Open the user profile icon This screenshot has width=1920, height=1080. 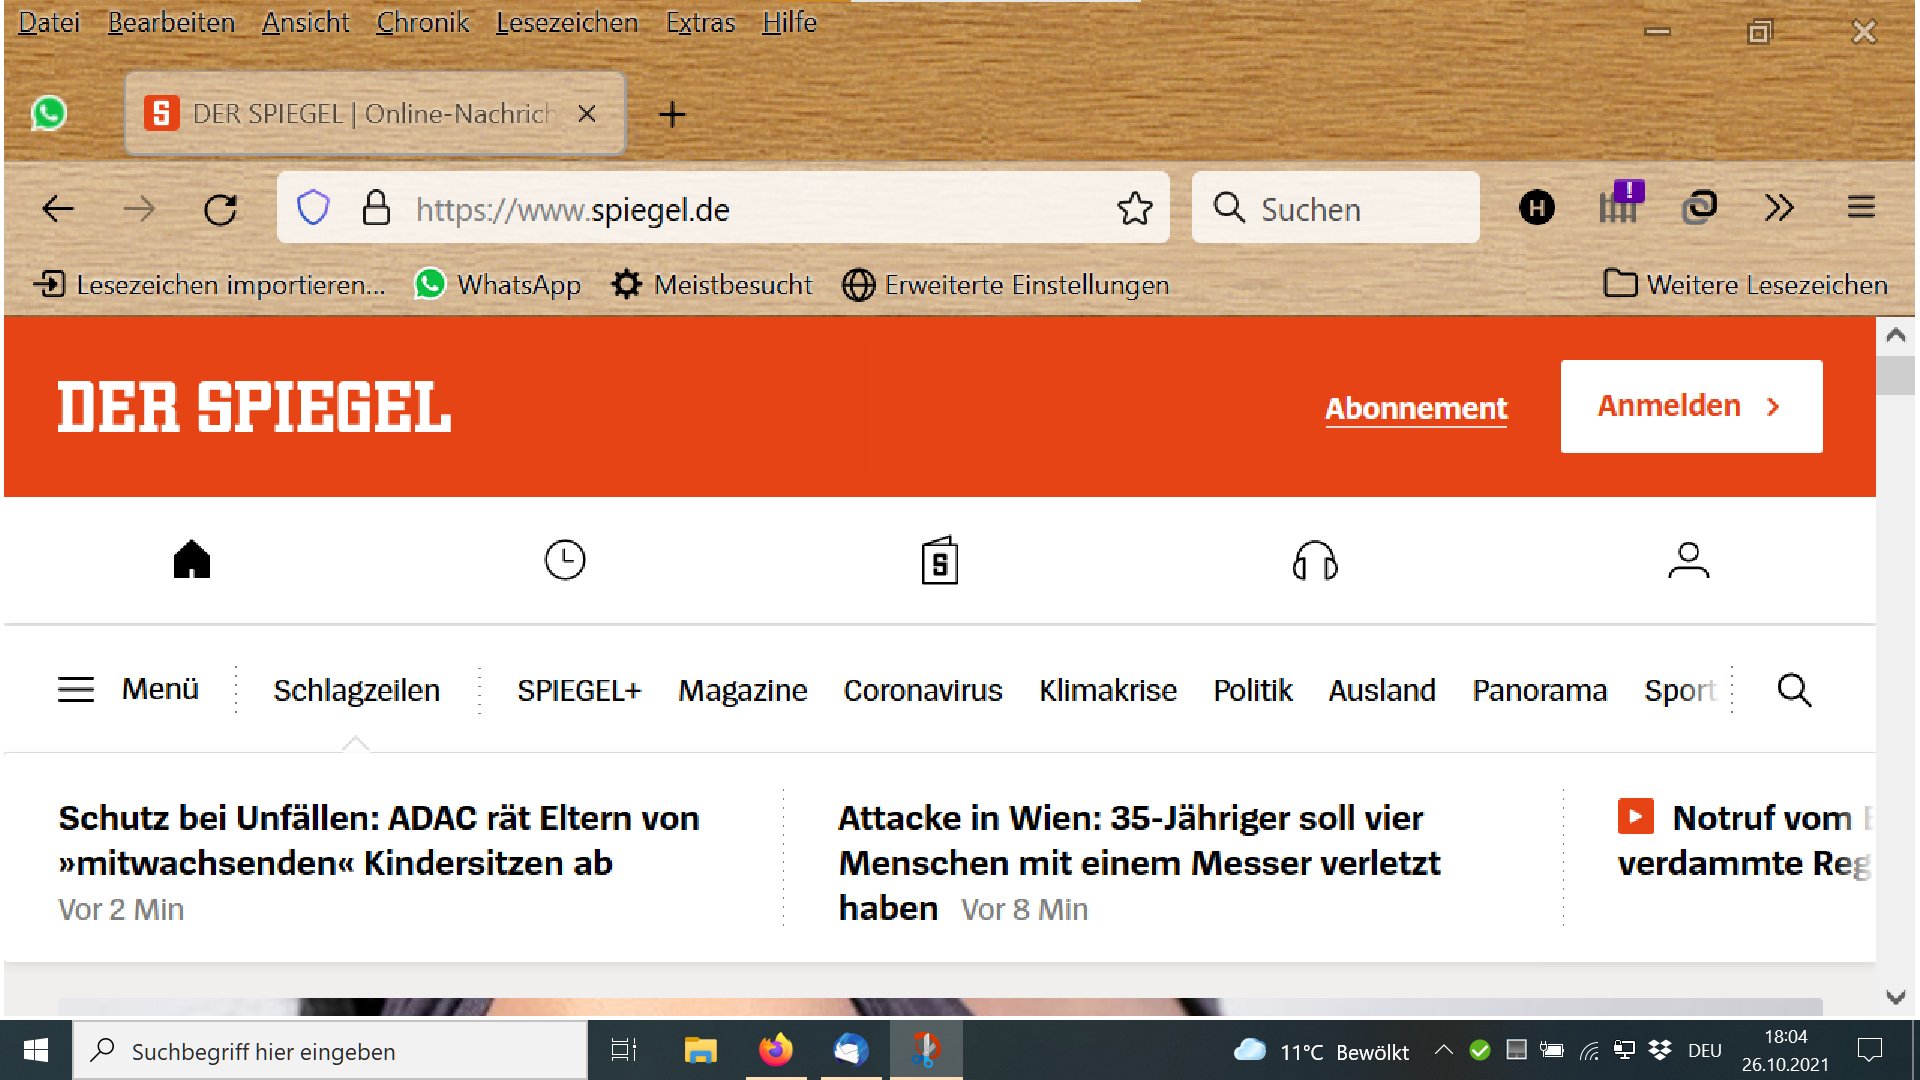tap(1689, 560)
